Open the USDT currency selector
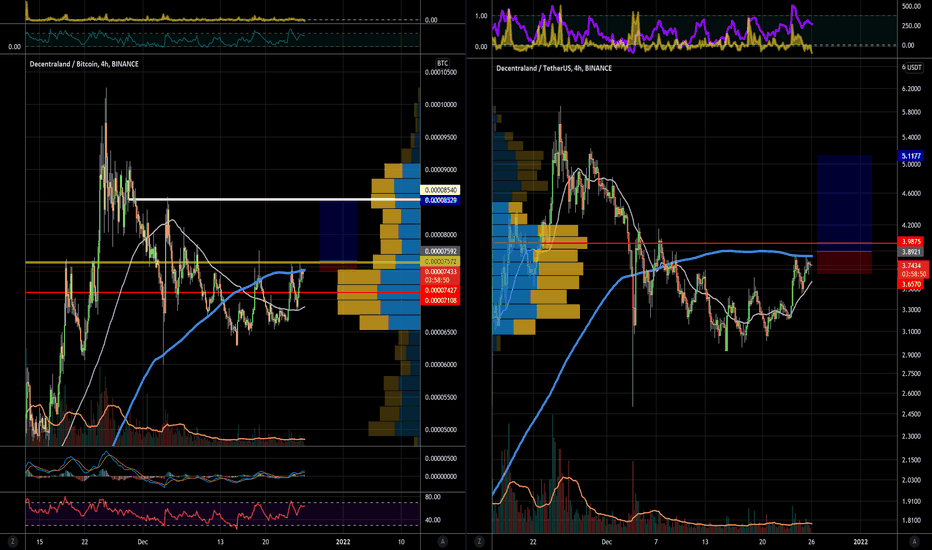The width and height of the screenshot is (932, 550). tap(912, 67)
